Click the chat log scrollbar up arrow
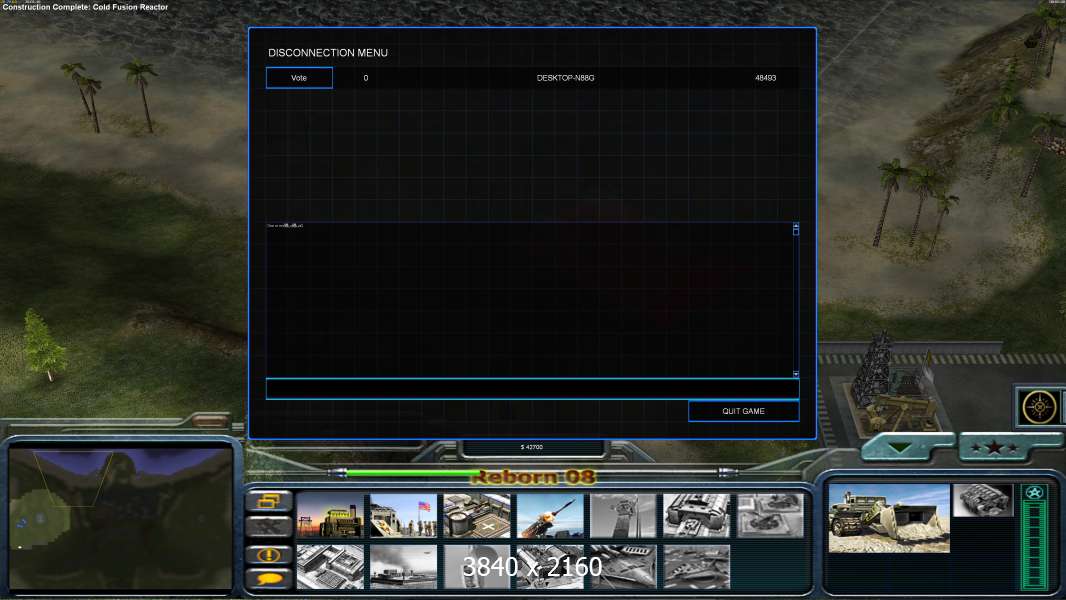 click(x=796, y=227)
